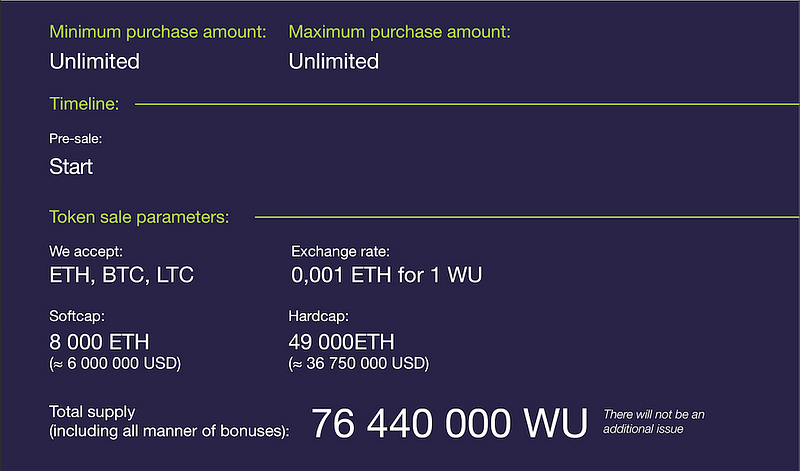Select the 8 000 ETH softcap value

[x=99, y=342]
